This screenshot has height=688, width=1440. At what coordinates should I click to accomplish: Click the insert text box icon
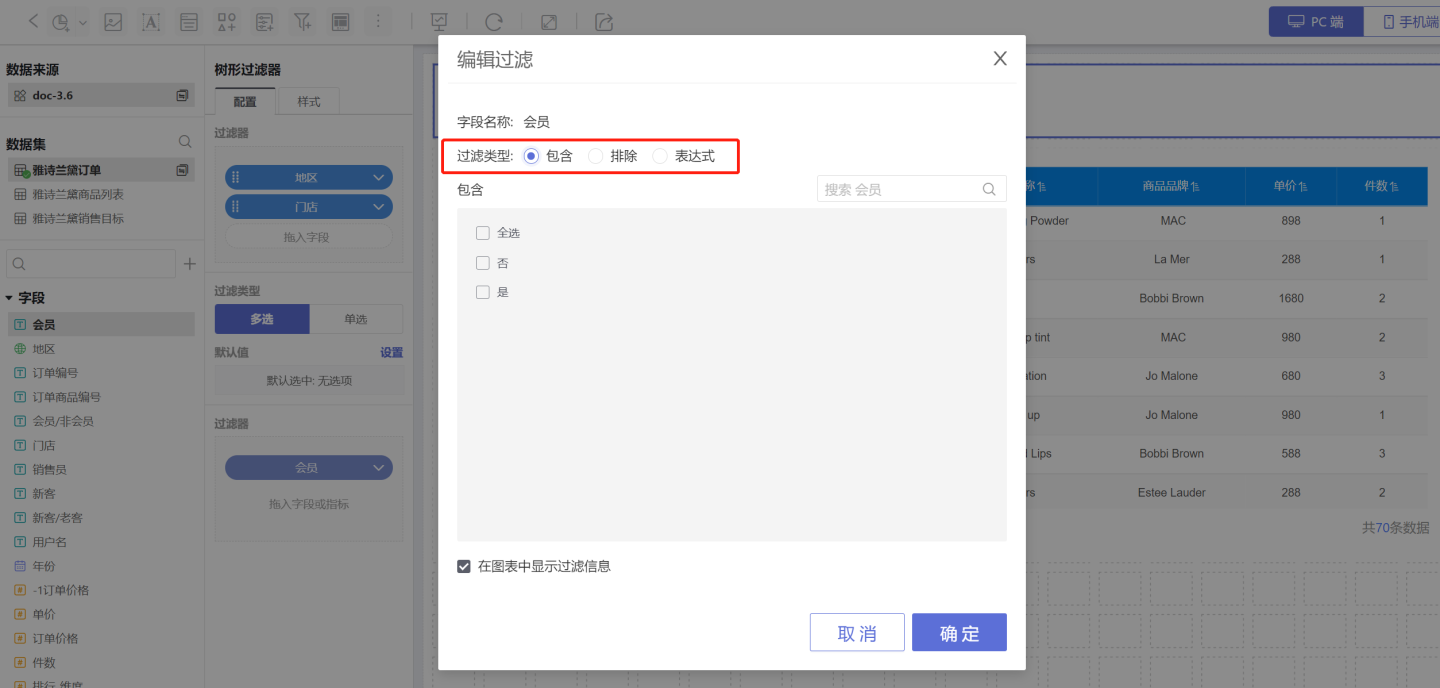coord(151,21)
